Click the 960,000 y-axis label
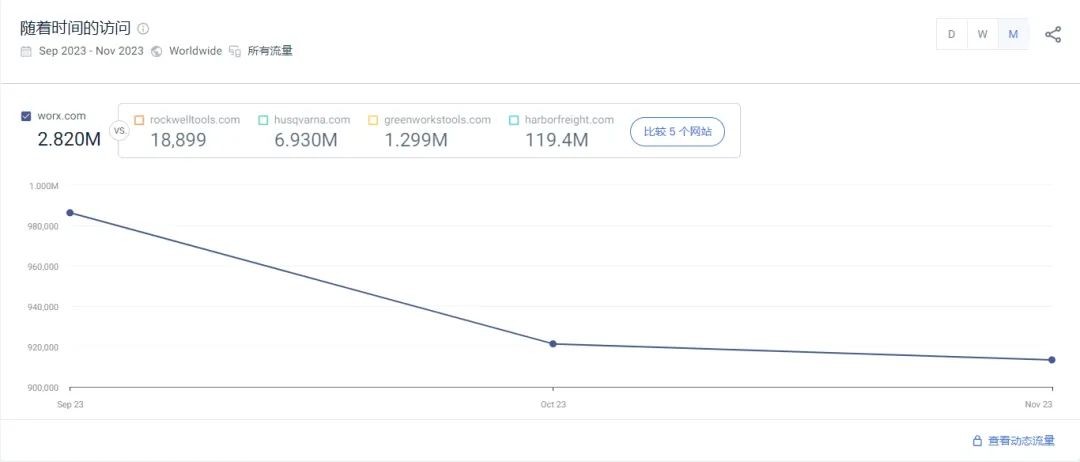The width and height of the screenshot is (1080, 462). click(43, 266)
